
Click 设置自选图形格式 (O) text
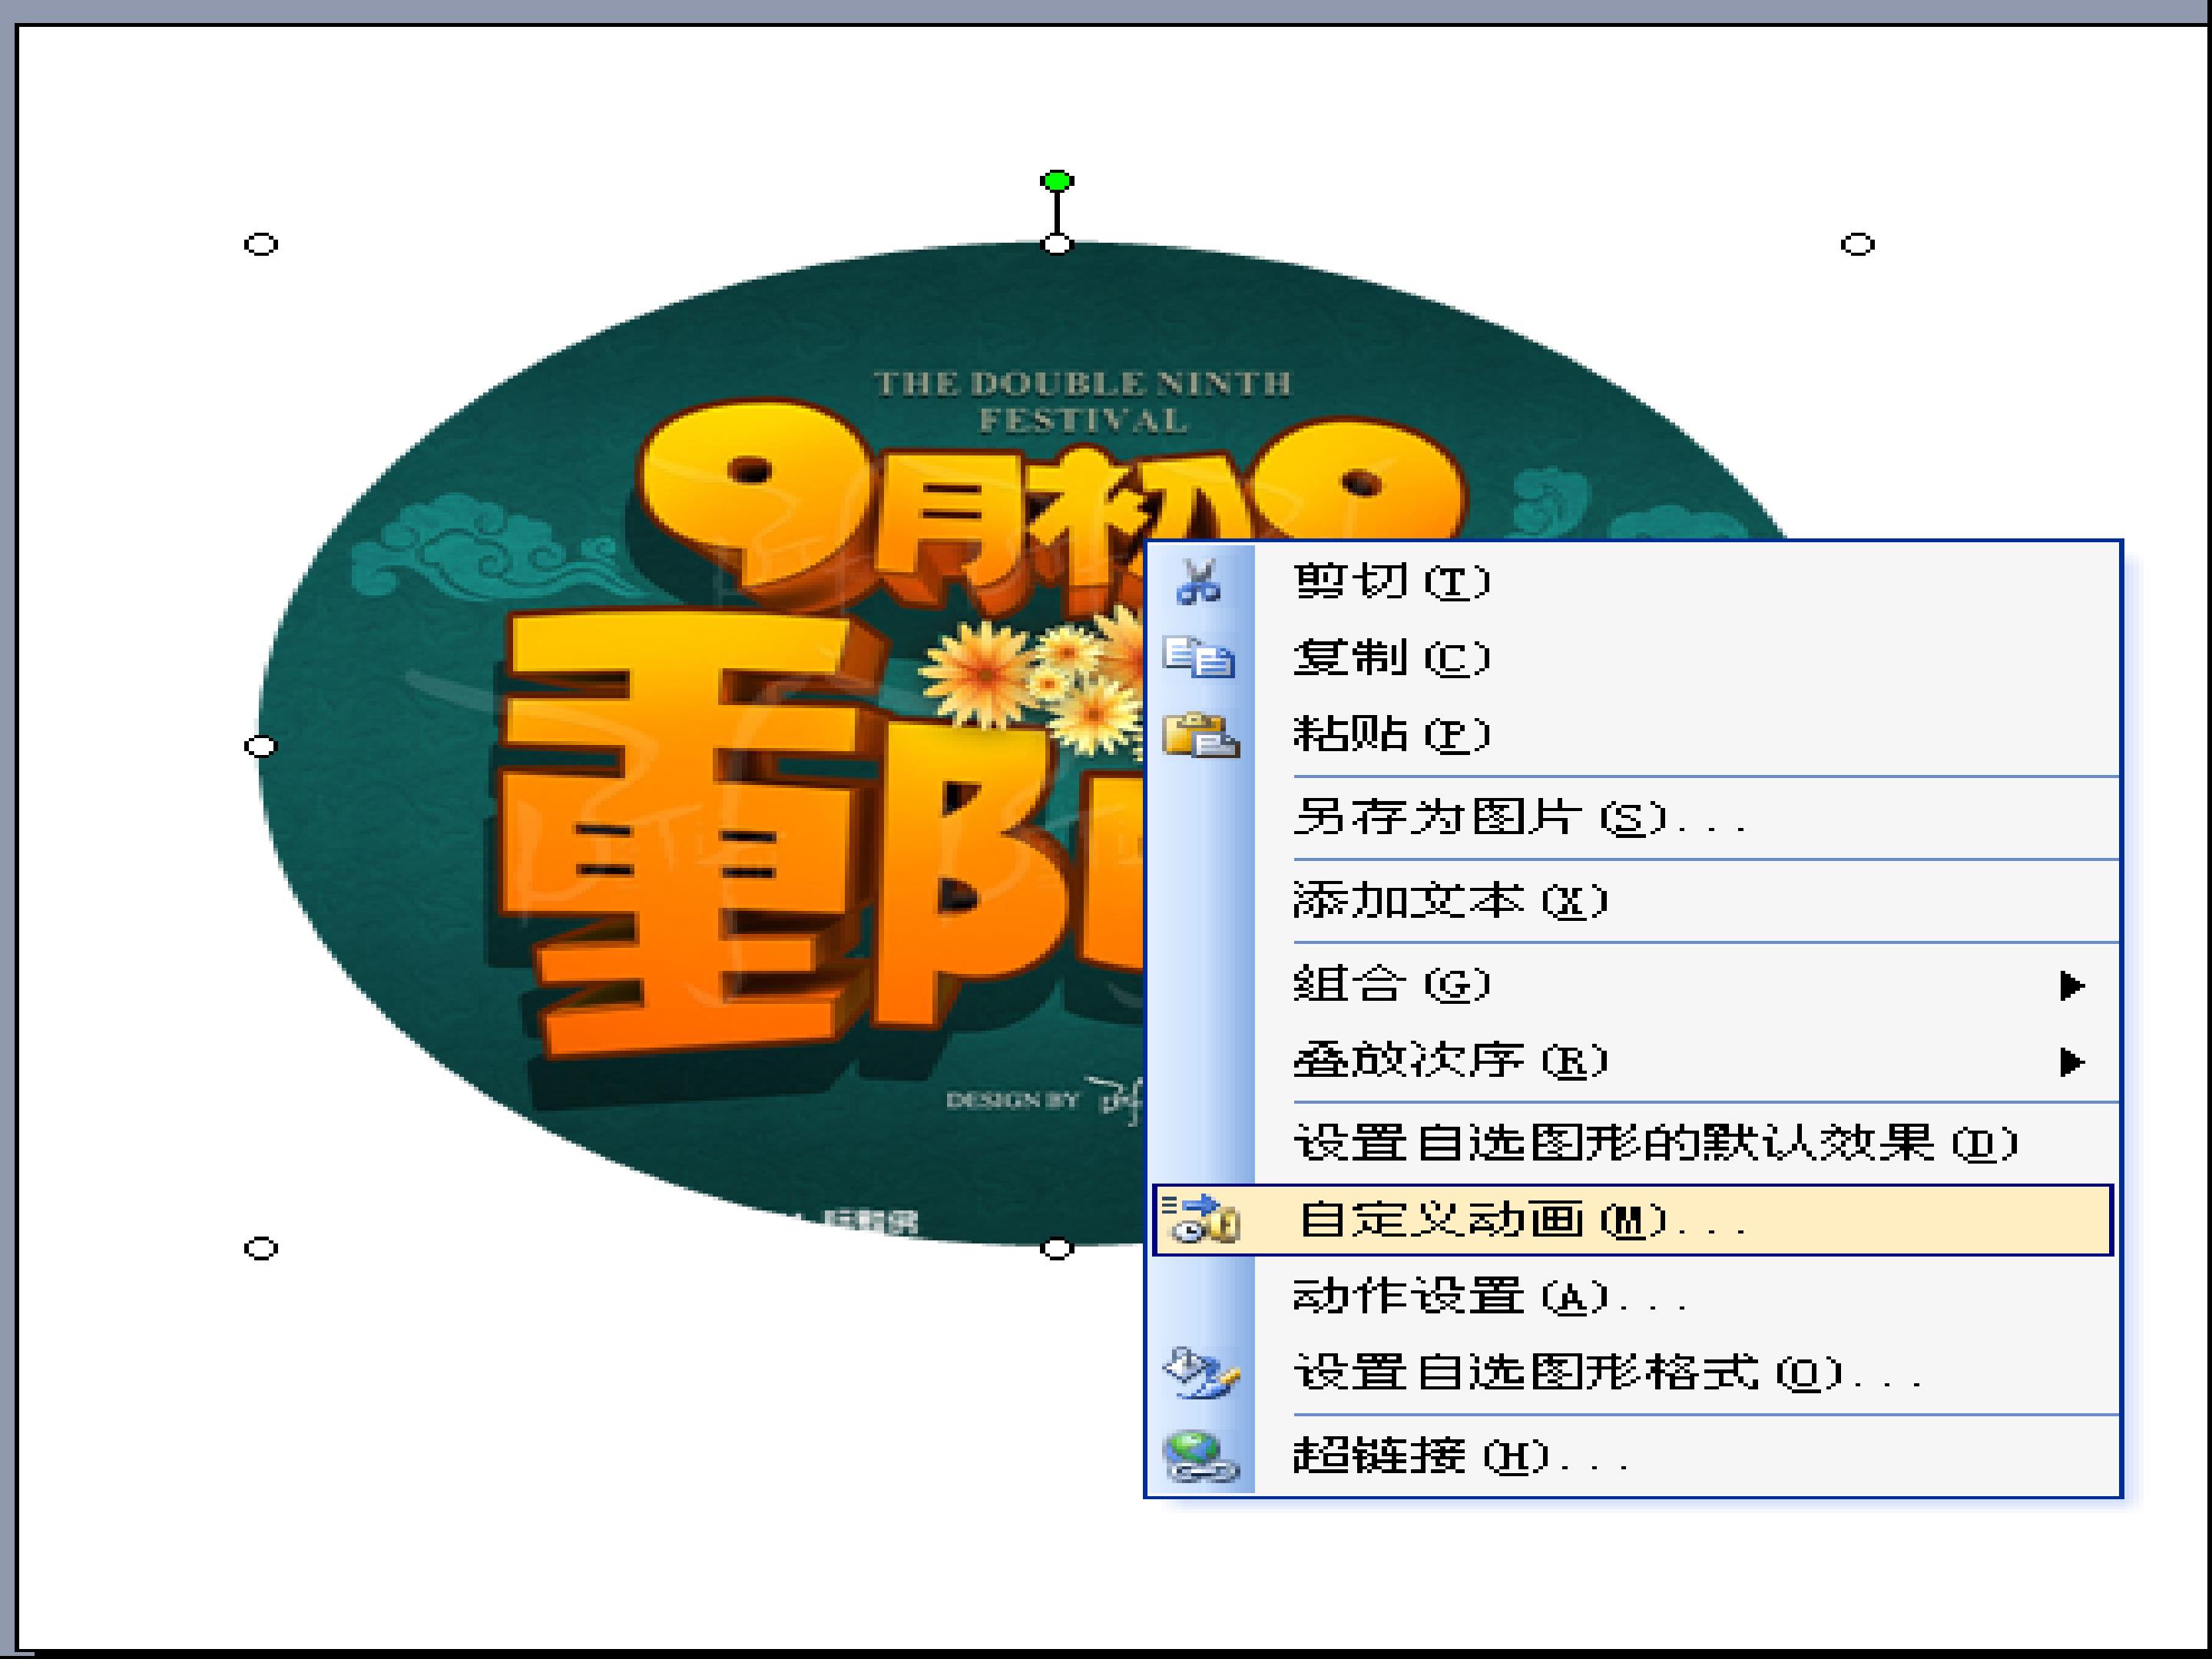tap(1608, 1372)
